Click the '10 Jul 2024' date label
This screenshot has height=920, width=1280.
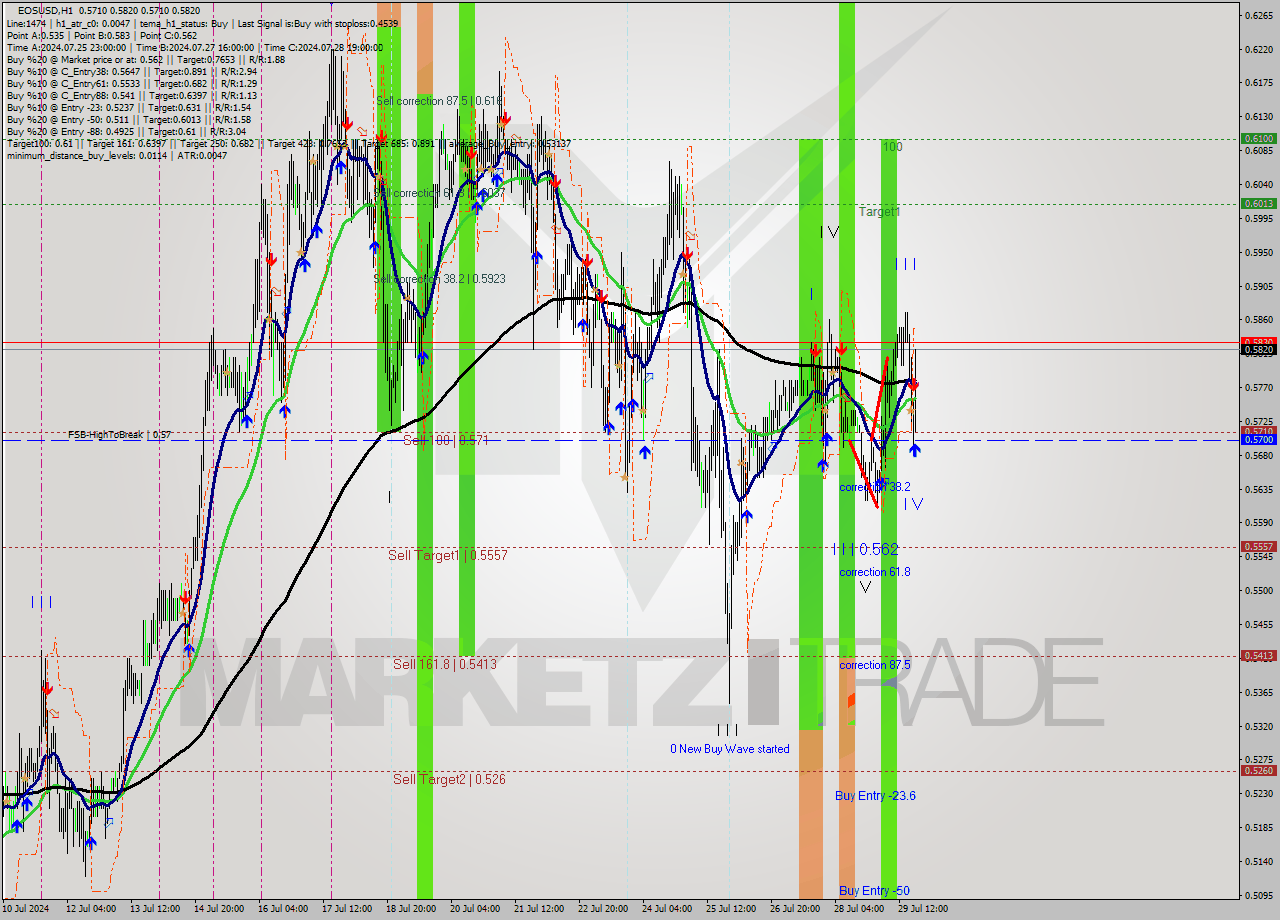click(28, 909)
